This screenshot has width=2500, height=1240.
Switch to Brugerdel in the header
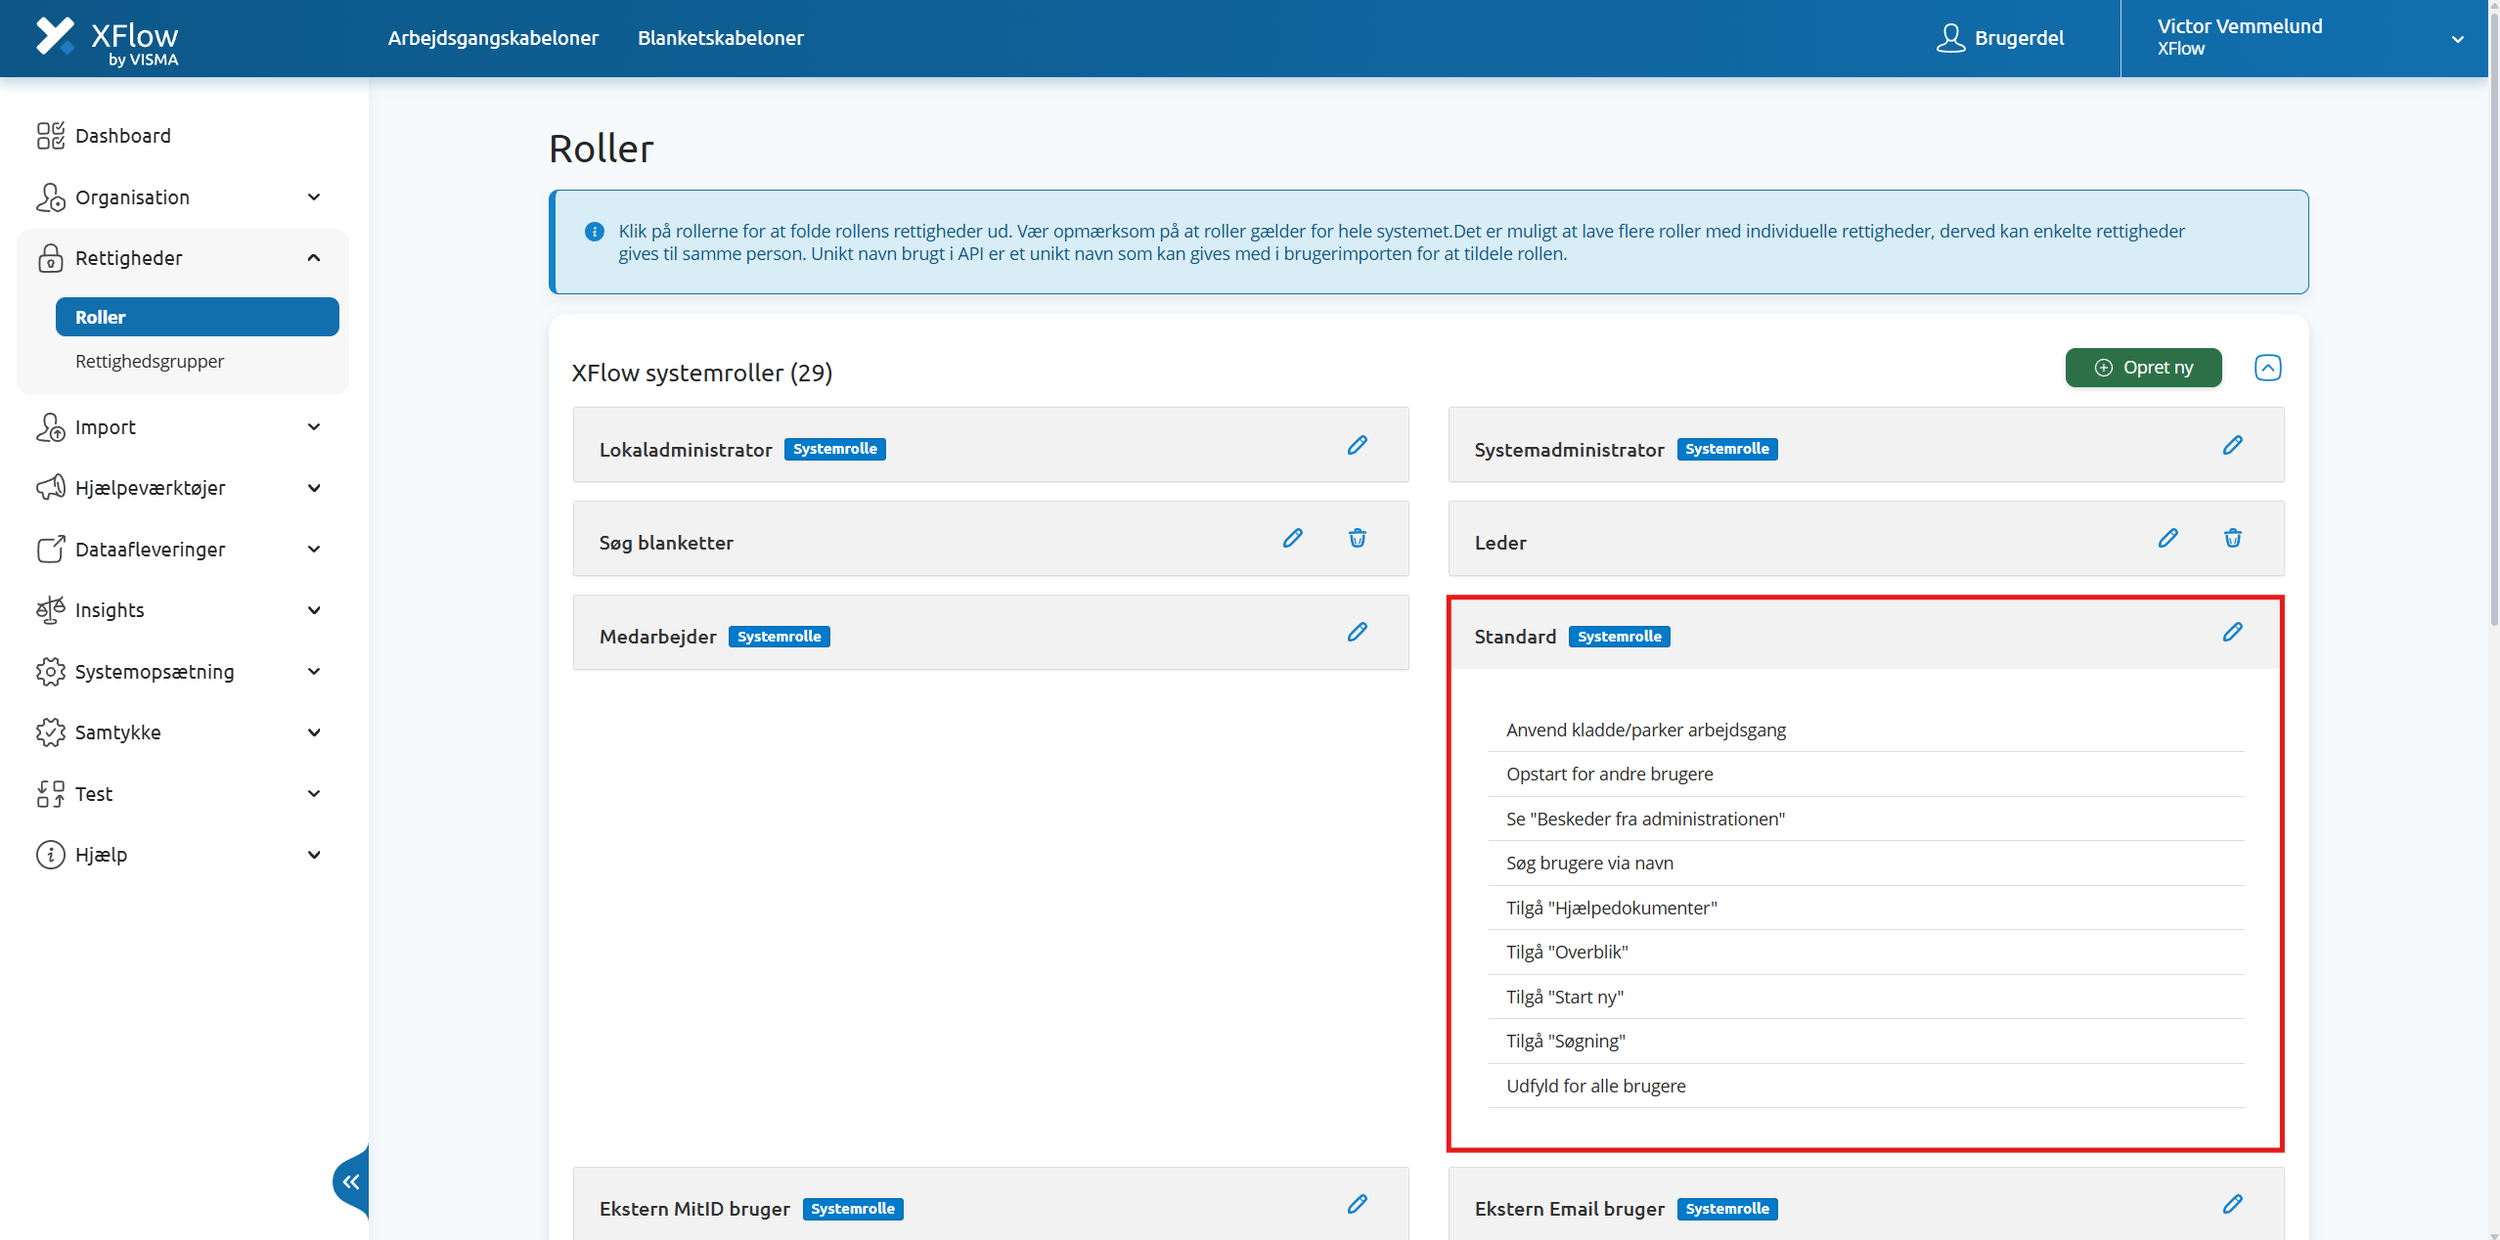coord(2000,38)
